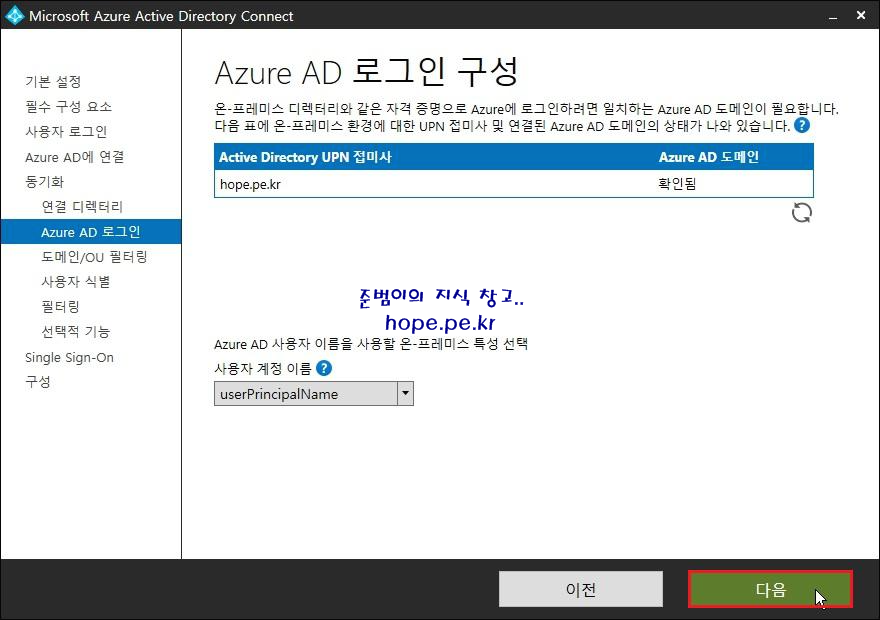Click the 이전 button
880x620 pixels.
(581, 589)
